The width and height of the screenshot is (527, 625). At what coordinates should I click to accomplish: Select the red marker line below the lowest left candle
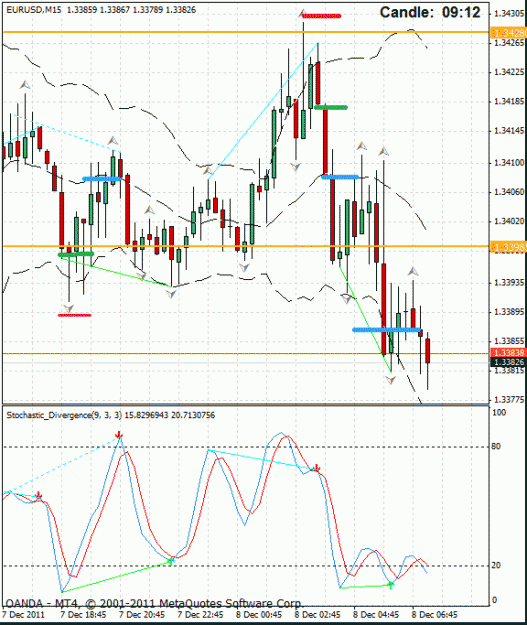pos(75,315)
